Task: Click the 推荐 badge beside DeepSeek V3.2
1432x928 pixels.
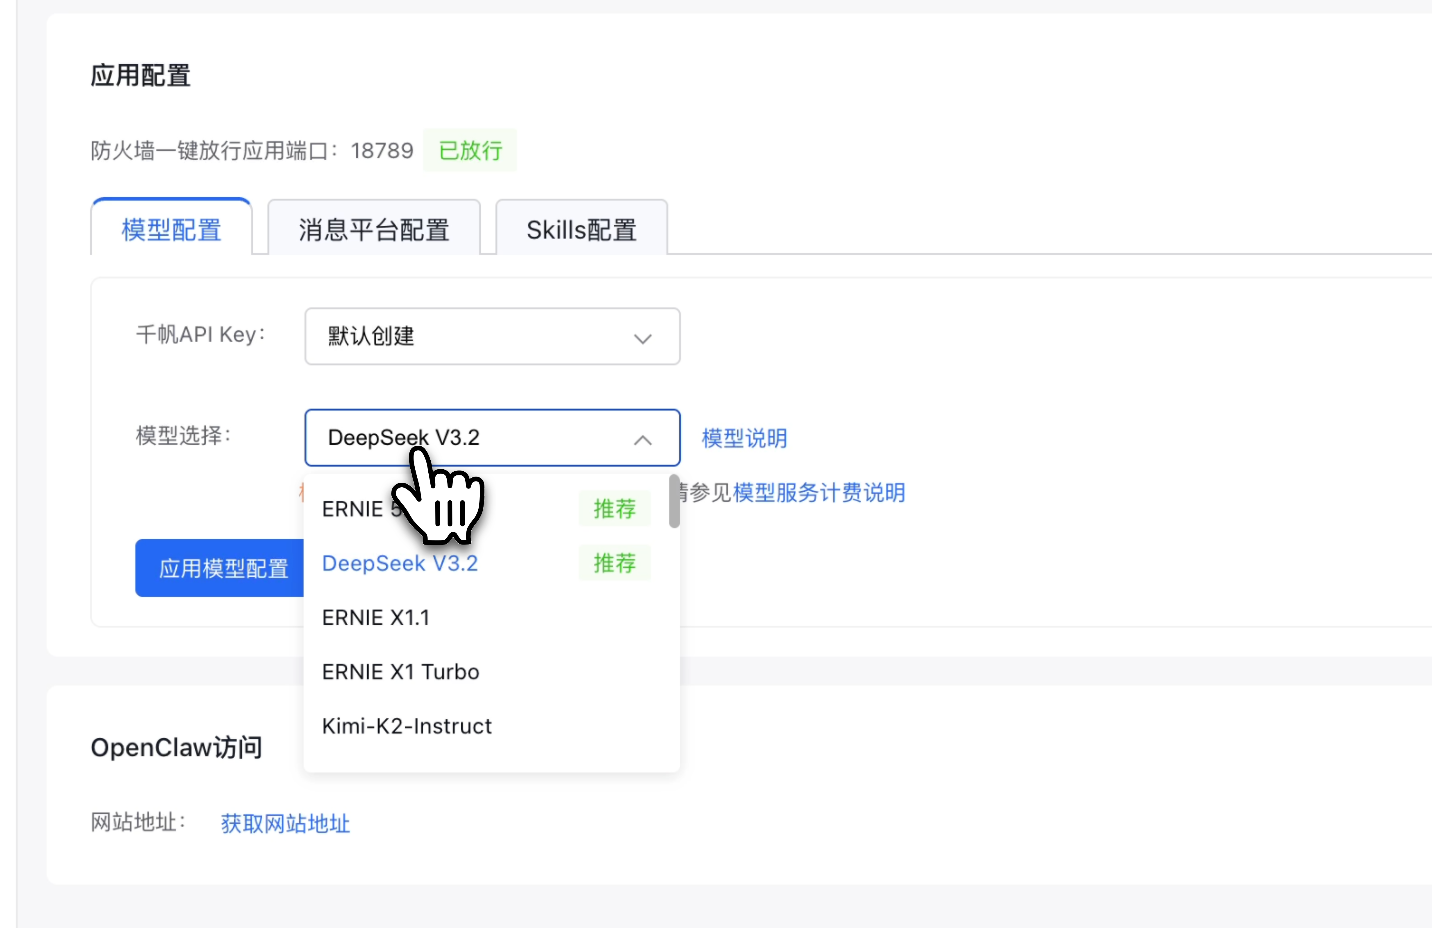Action: pyautogui.click(x=614, y=562)
